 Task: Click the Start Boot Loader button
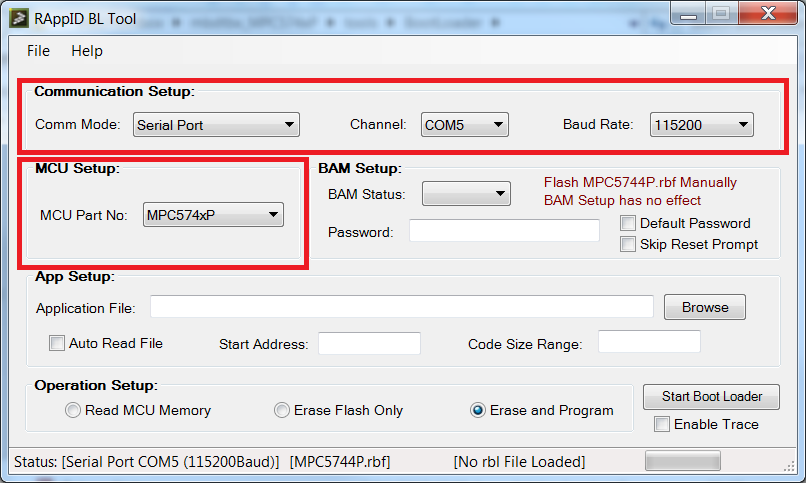(711, 397)
